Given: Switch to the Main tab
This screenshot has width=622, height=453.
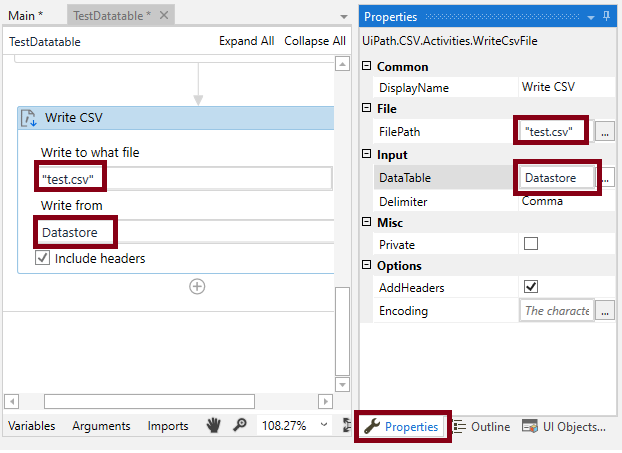Looking at the screenshot, I should point(27,15).
